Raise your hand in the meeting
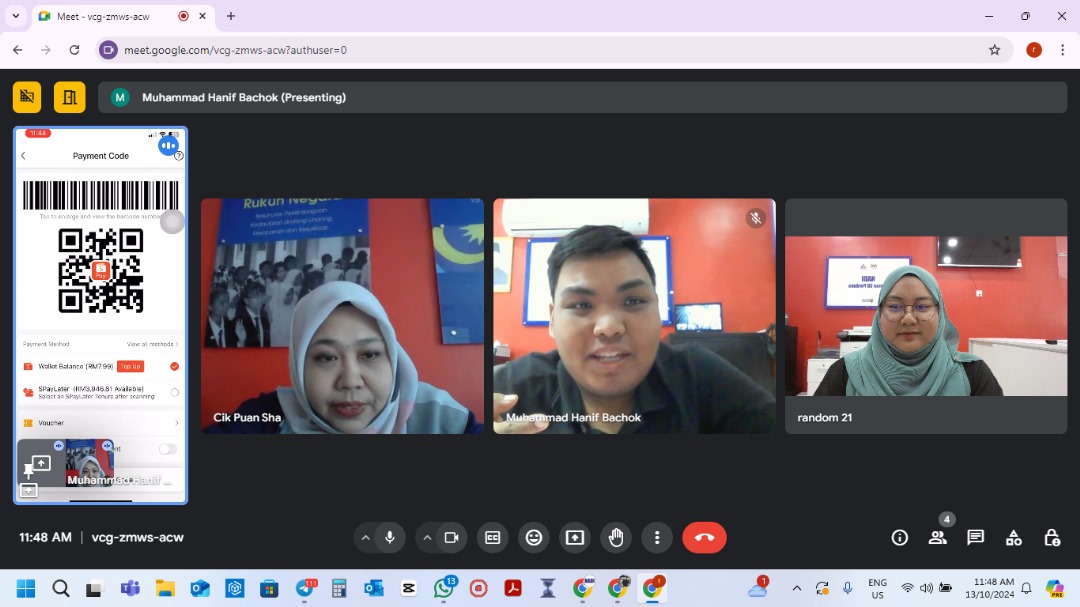The image size is (1080, 607). tap(616, 538)
